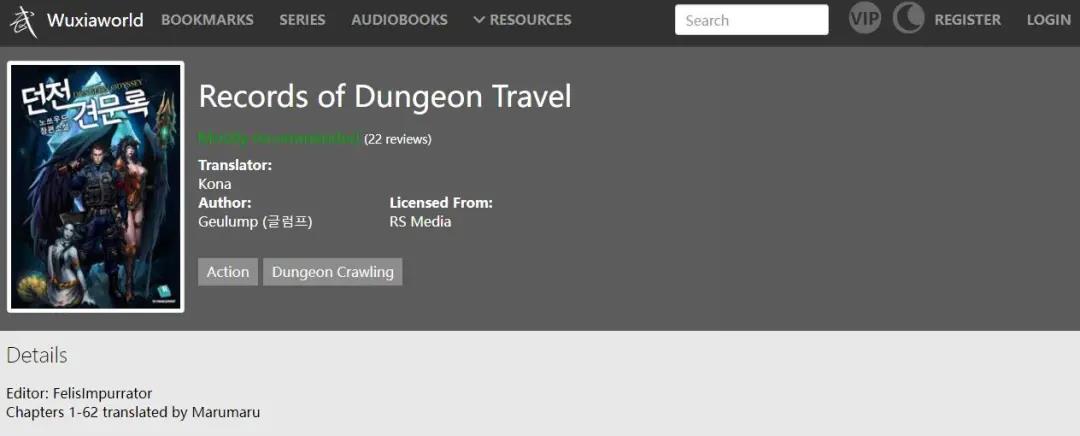Viewport: 1080px width, 436px height.
Task: Open the 22 reviews link
Action: [398, 139]
